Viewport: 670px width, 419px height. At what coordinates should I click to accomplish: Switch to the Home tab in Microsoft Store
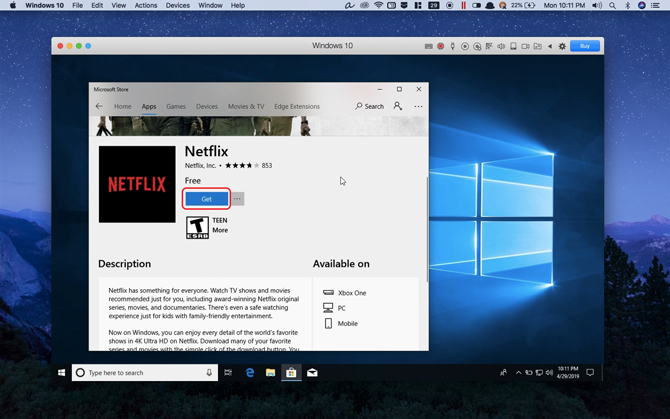[123, 106]
